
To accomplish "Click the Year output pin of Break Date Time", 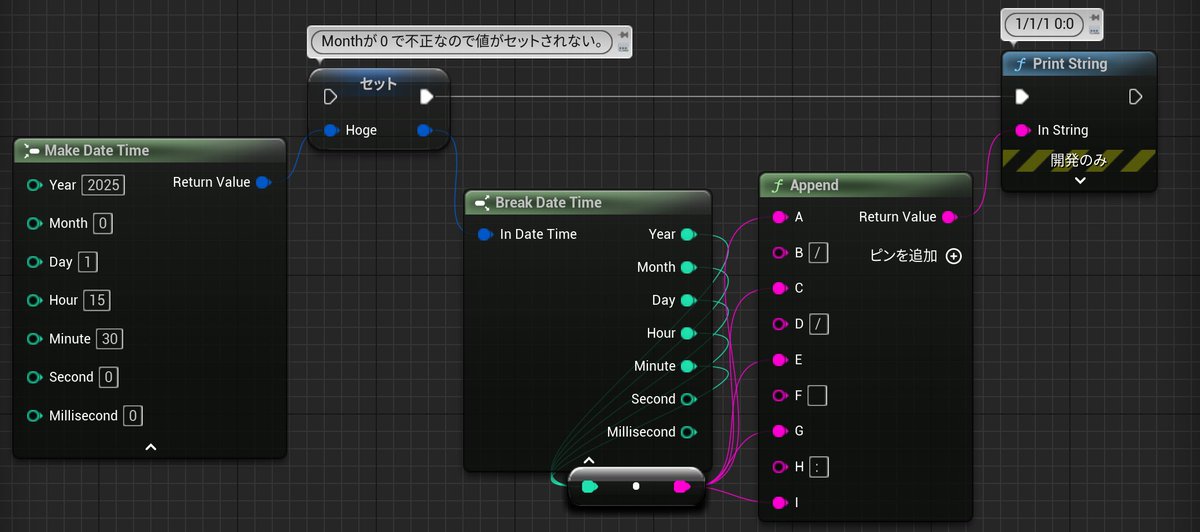I will (x=688, y=234).
